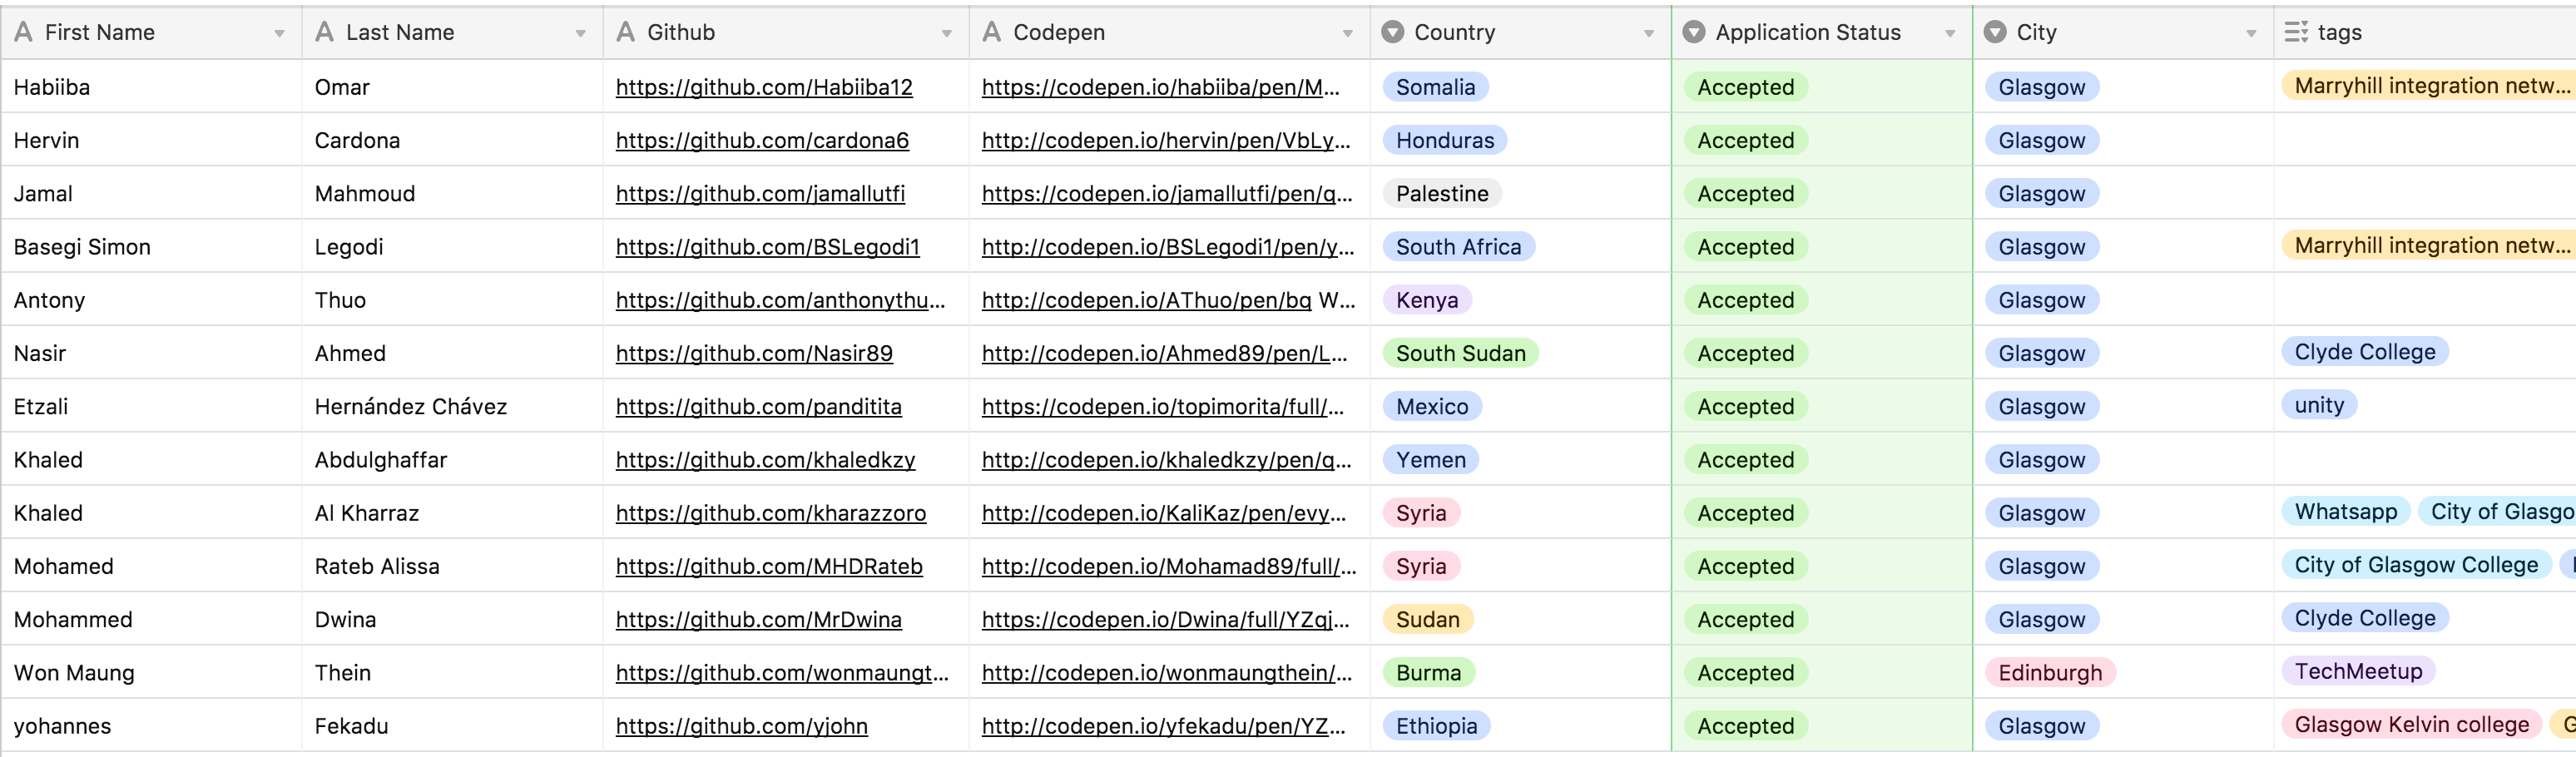Open the cardona6 GitHub link
The width and height of the screenshot is (2576, 757).
[762, 140]
